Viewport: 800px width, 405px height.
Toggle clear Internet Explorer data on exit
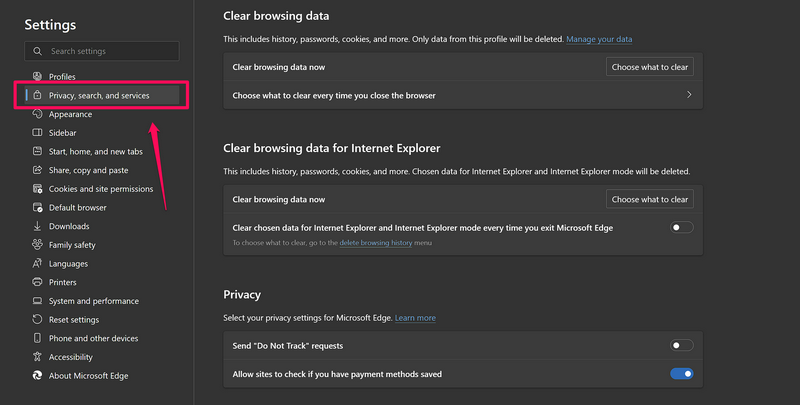[x=681, y=228]
